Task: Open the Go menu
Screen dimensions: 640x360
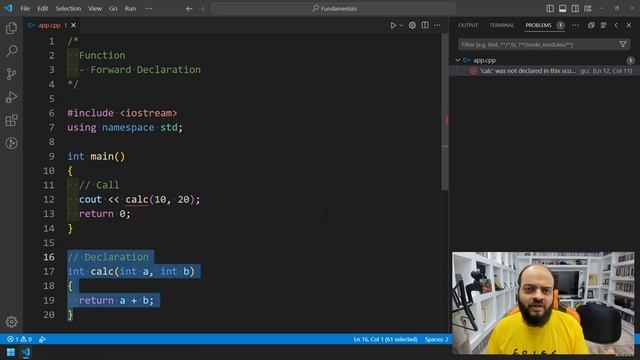Action: 113,9
